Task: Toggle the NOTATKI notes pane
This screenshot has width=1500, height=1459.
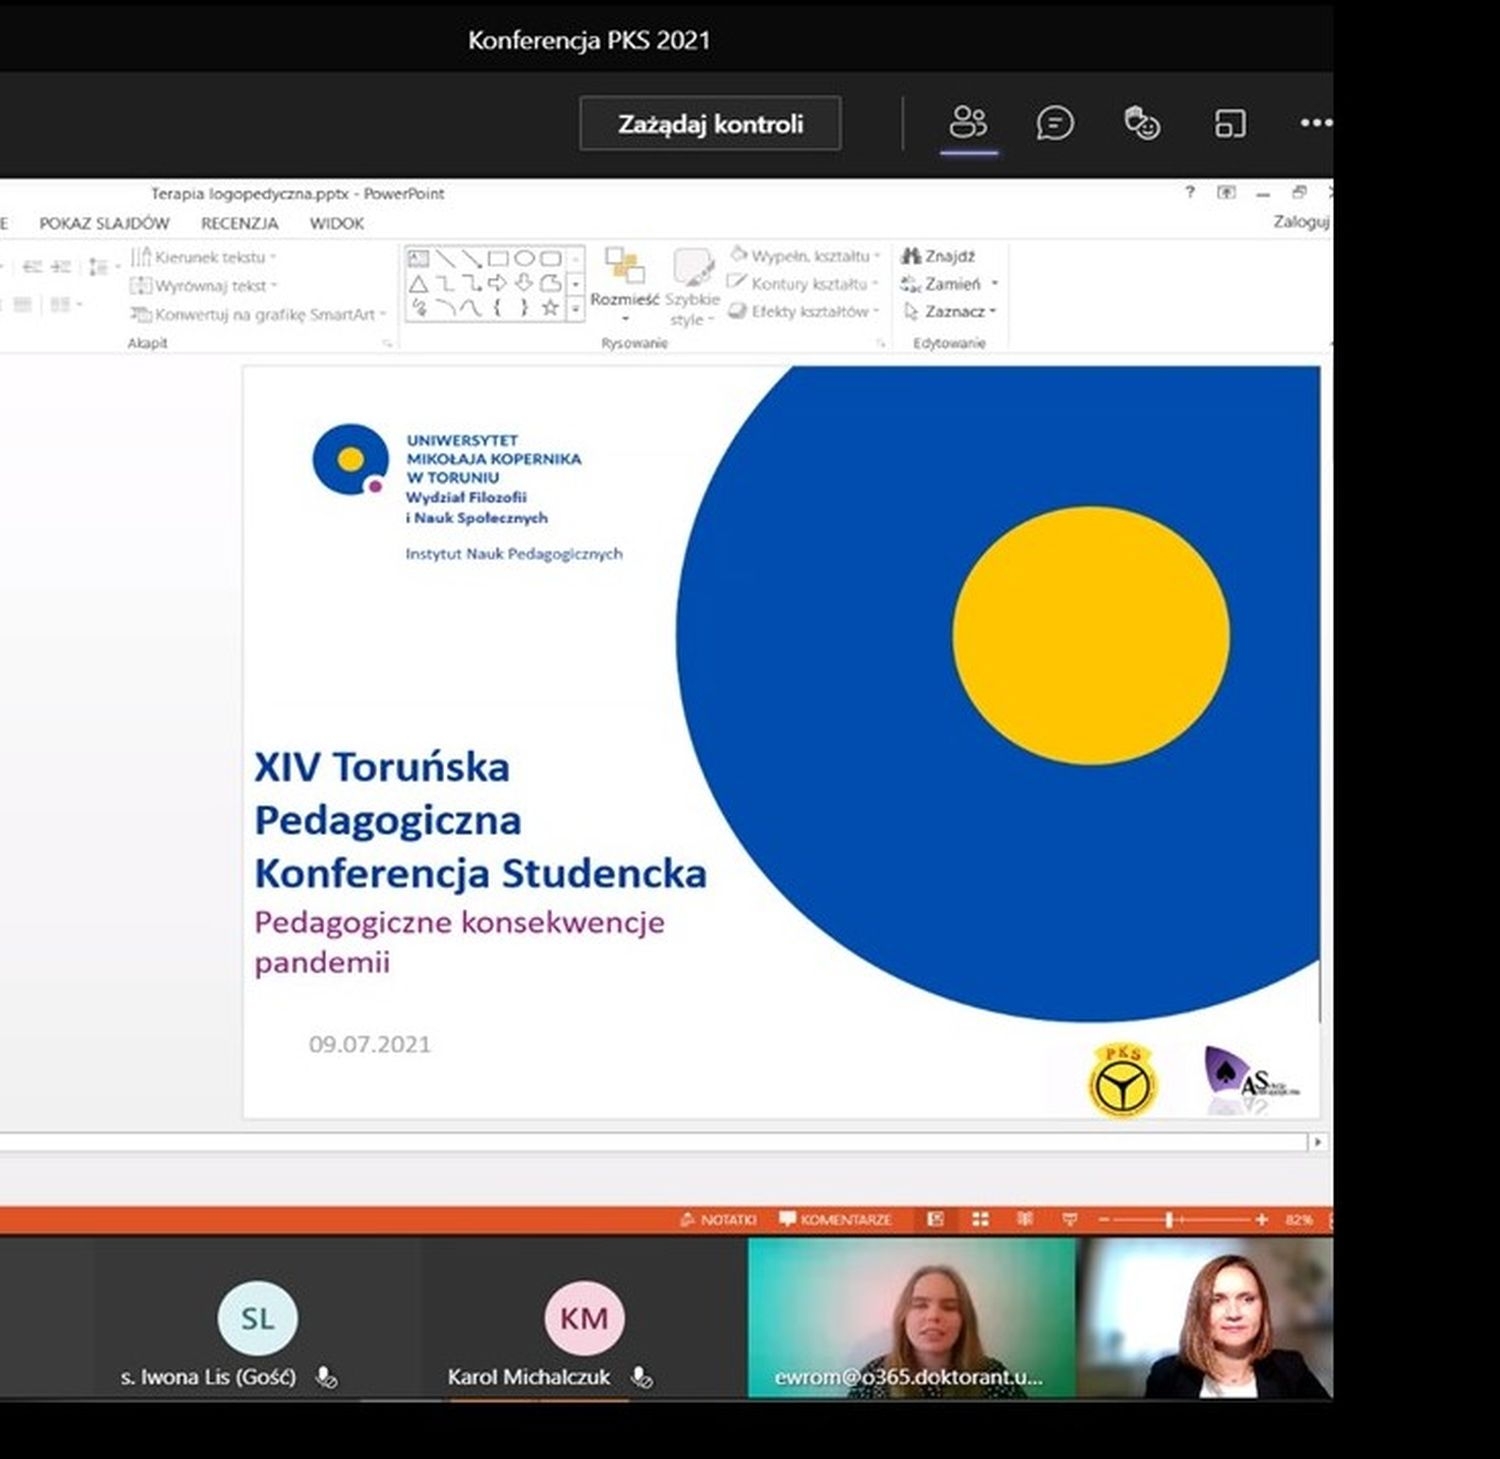Action: coord(718,1219)
